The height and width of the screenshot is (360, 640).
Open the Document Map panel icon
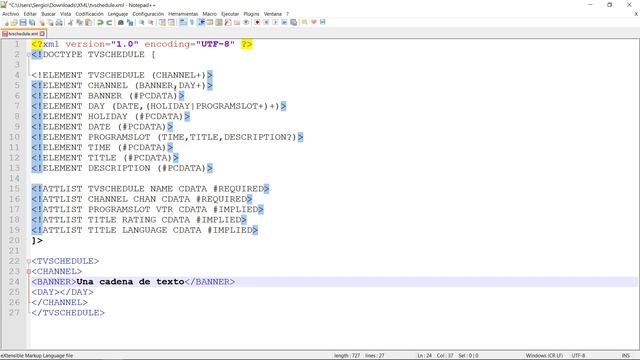click(x=219, y=22)
